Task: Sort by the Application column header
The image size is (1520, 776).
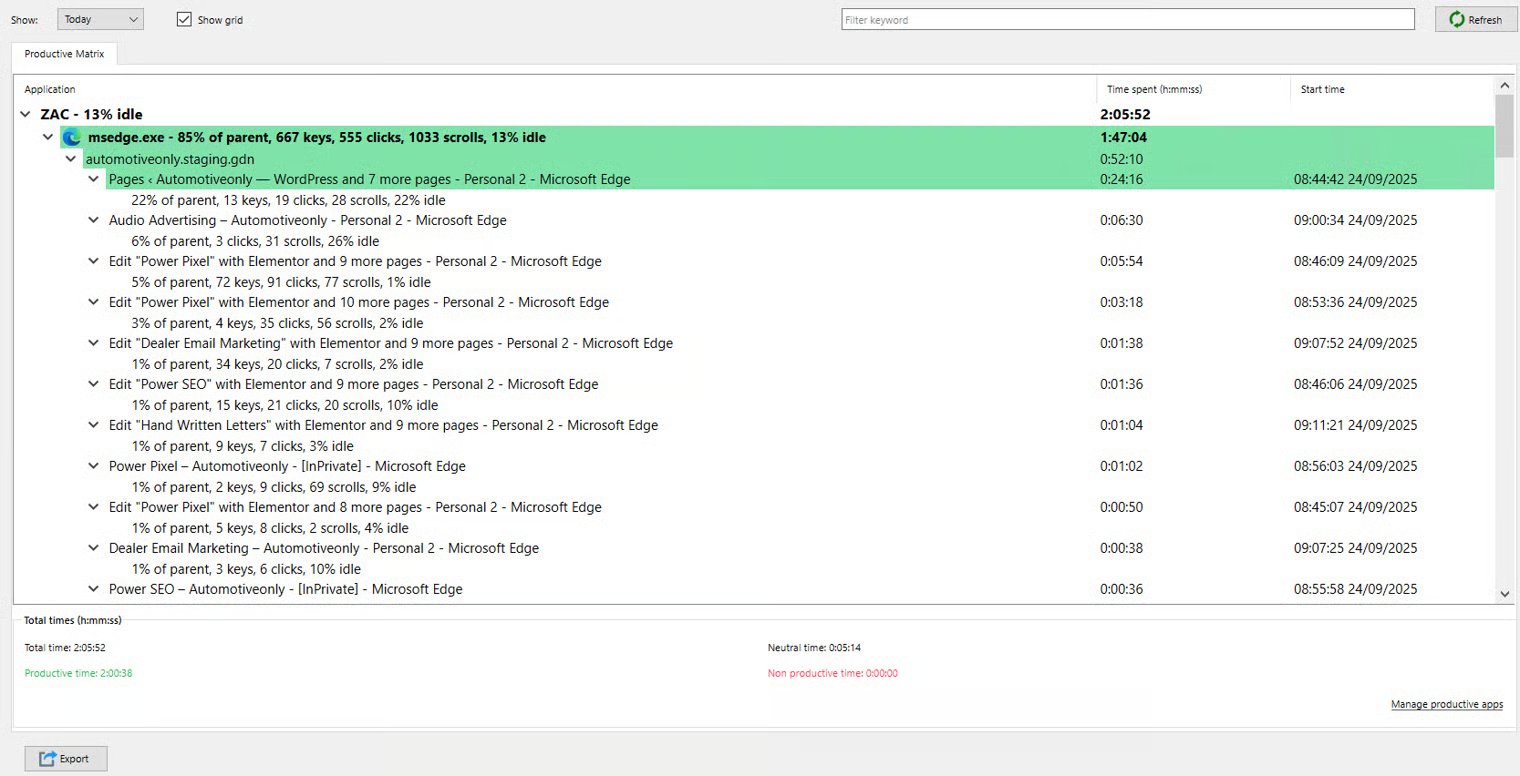Action: [x=50, y=90]
